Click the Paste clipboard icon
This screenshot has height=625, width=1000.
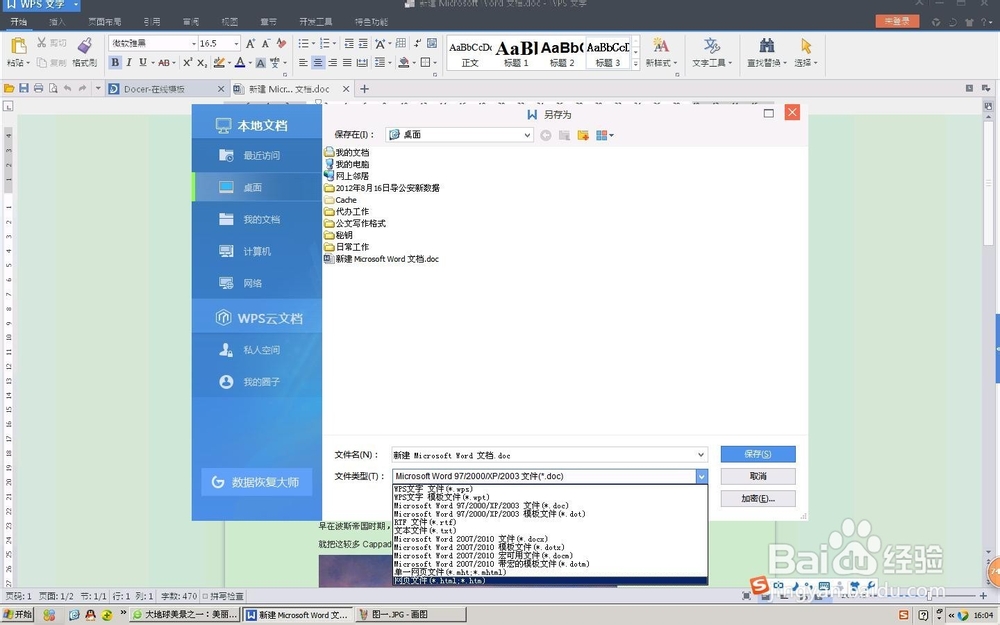click(18, 45)
